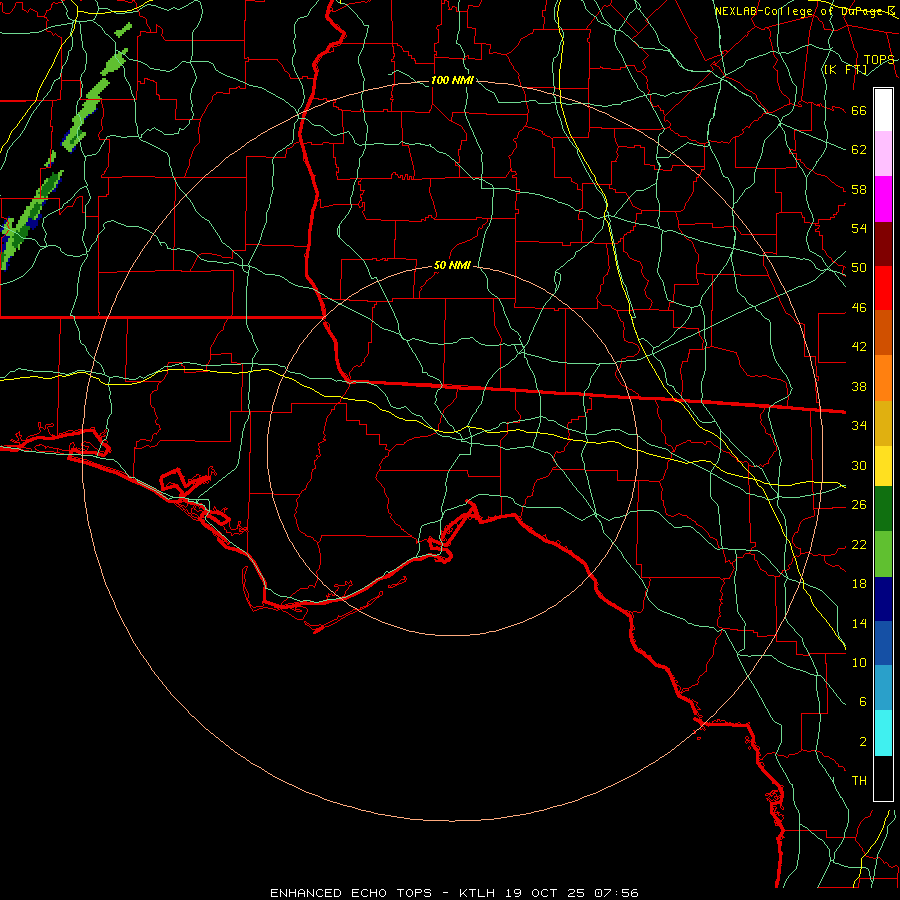Click the 18 legend value
Image resolution: width=900 pixels, height=900 pixels.
[x=859, y=584]
